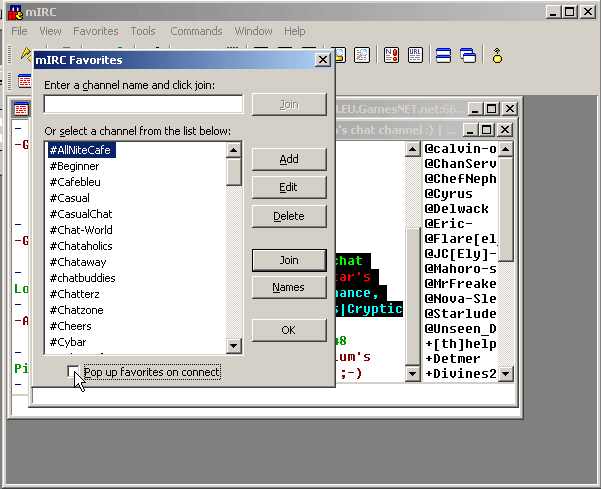
Task: Click the channel window message edit box
Action: coord(274,395)
